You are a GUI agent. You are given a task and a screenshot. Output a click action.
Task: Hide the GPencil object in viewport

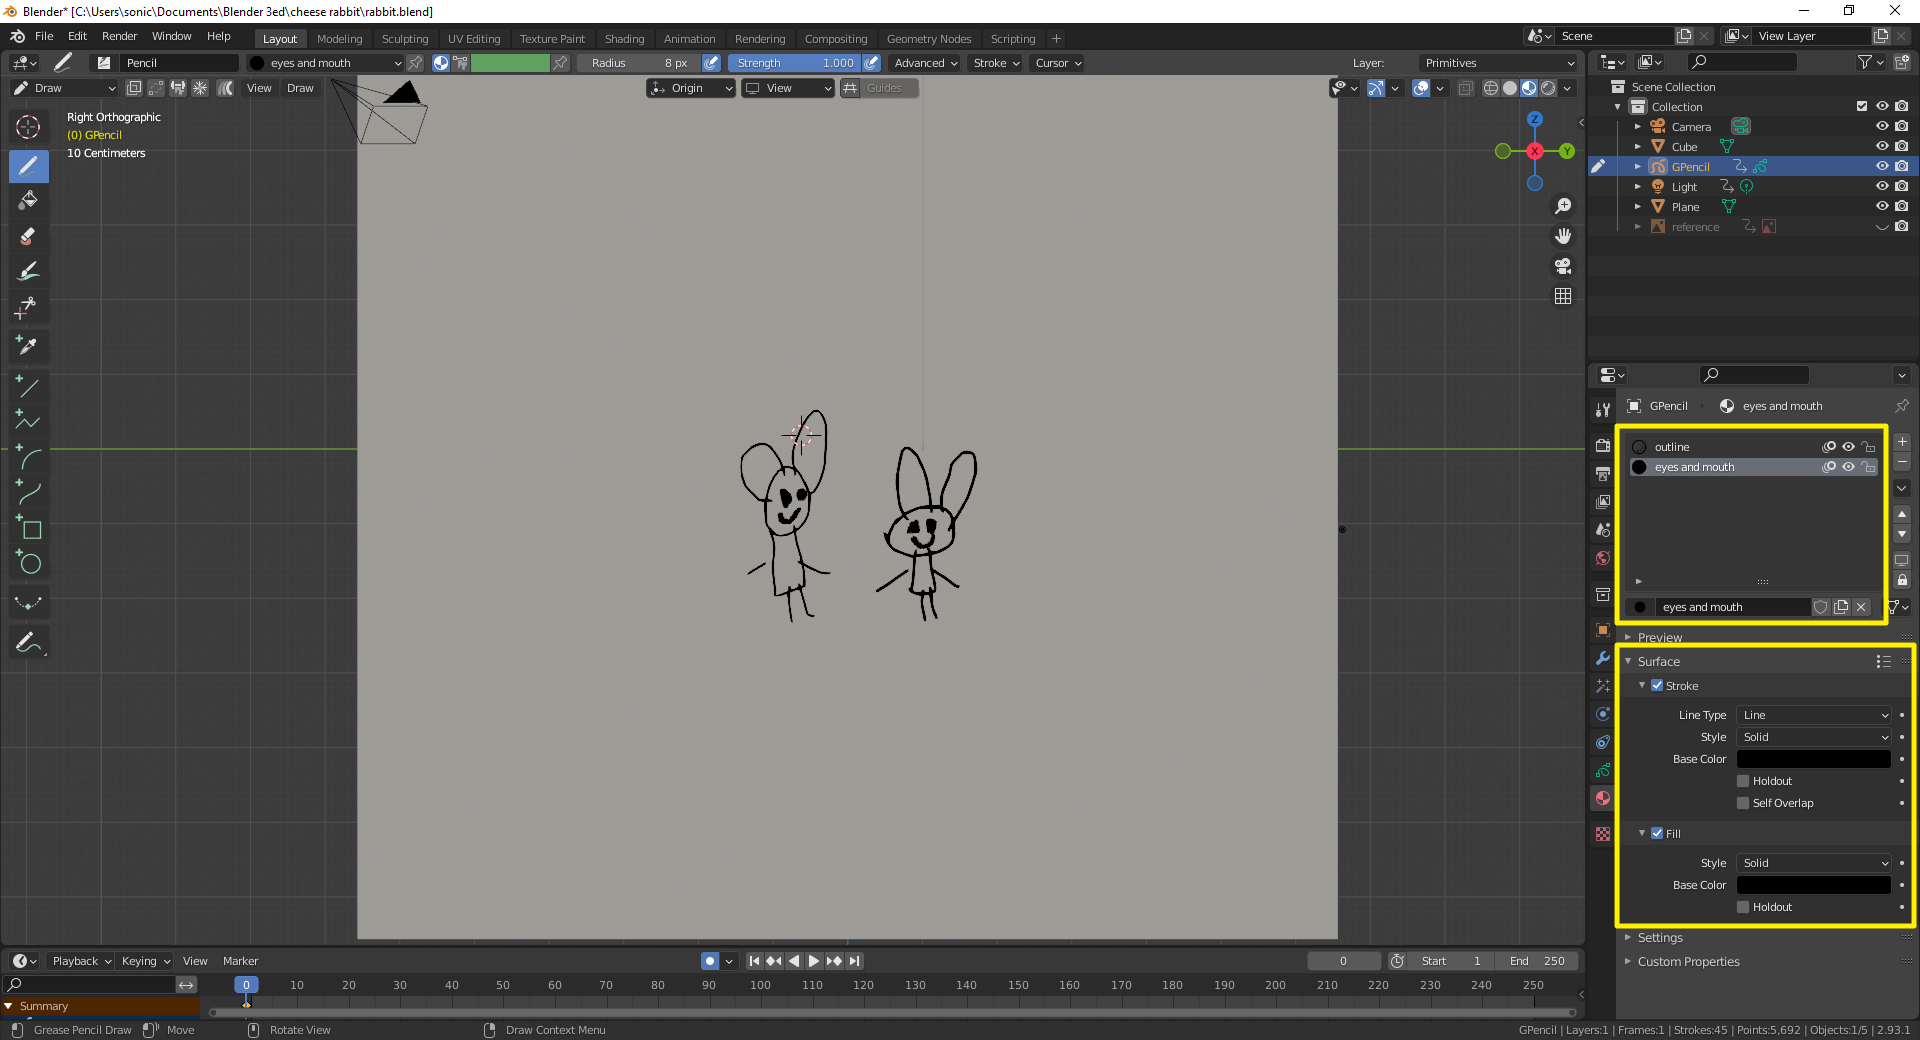coord(1882,167)
